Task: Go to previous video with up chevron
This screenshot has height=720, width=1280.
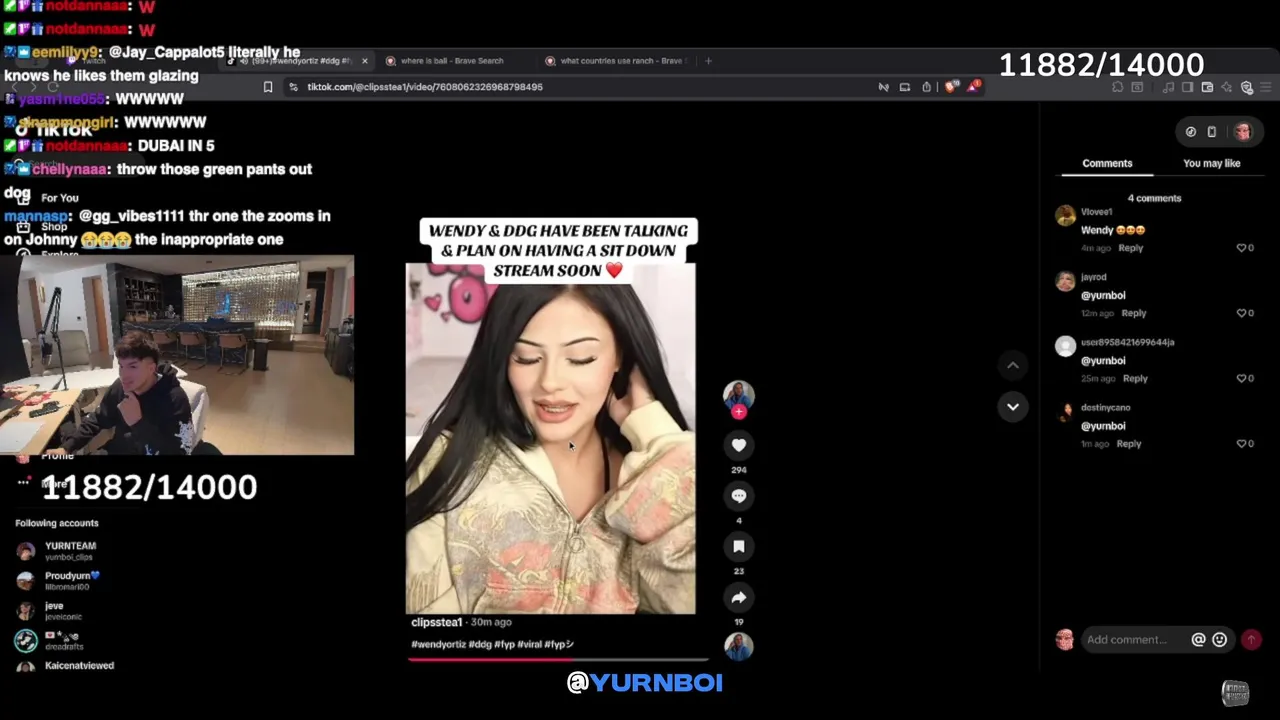Action: click(1013, 365)
